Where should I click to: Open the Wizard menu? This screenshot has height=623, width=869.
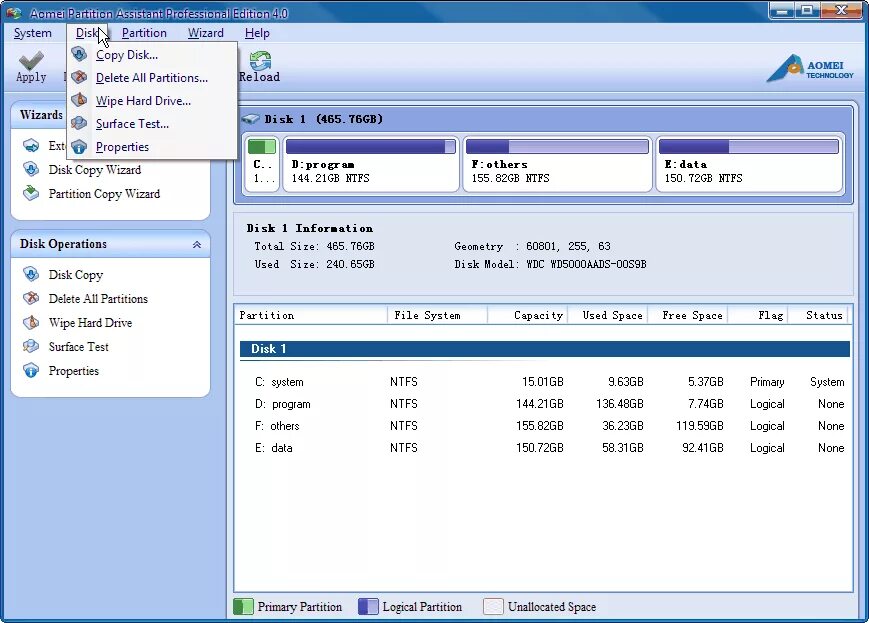point(206,33)
